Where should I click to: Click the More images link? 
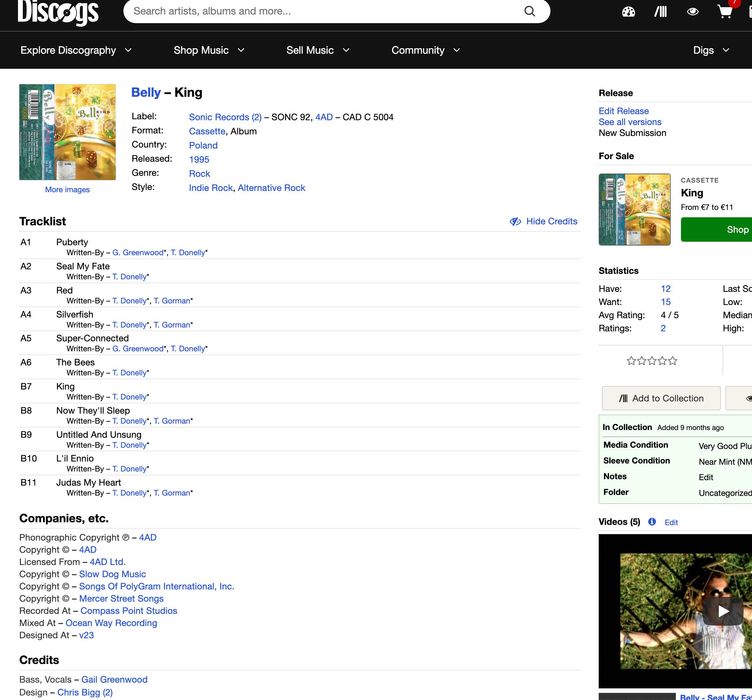67,189
